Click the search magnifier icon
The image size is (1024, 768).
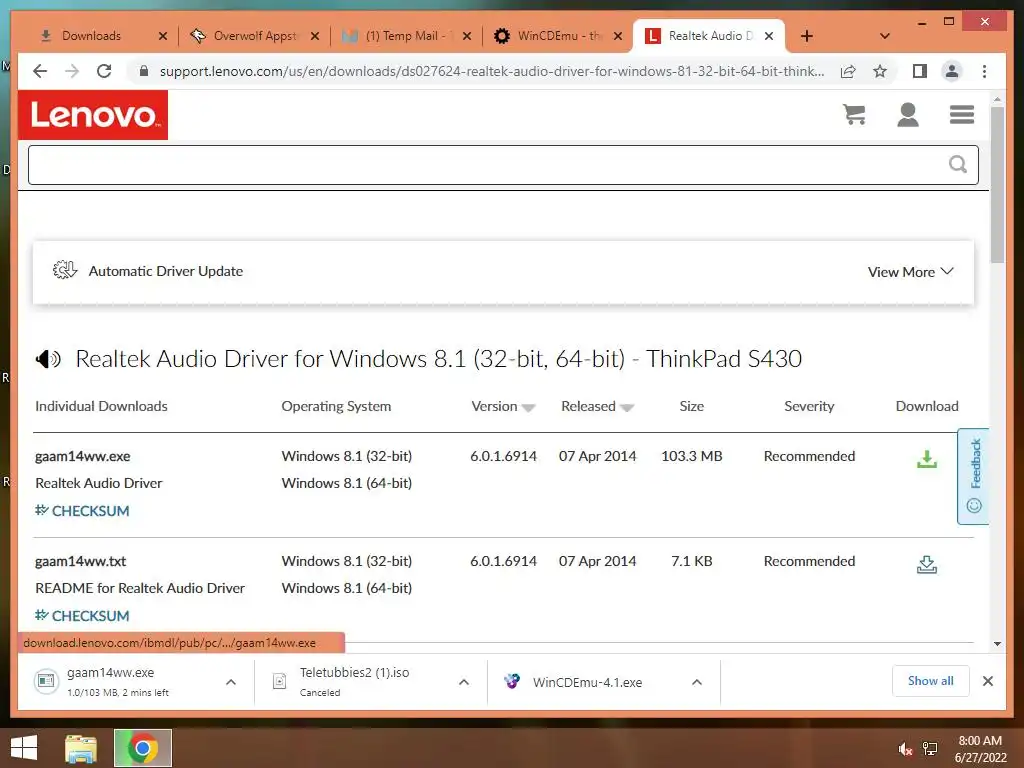[957, 164]
